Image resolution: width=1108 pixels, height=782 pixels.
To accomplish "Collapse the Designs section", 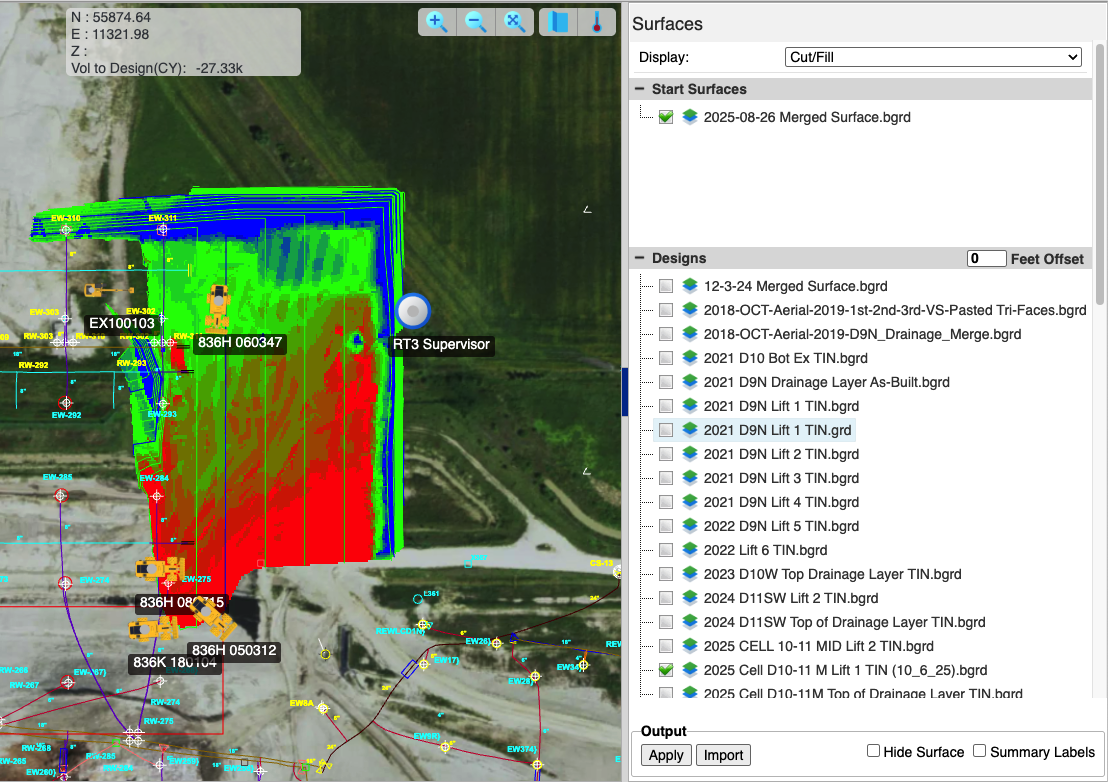I will [x=640, y=258].
